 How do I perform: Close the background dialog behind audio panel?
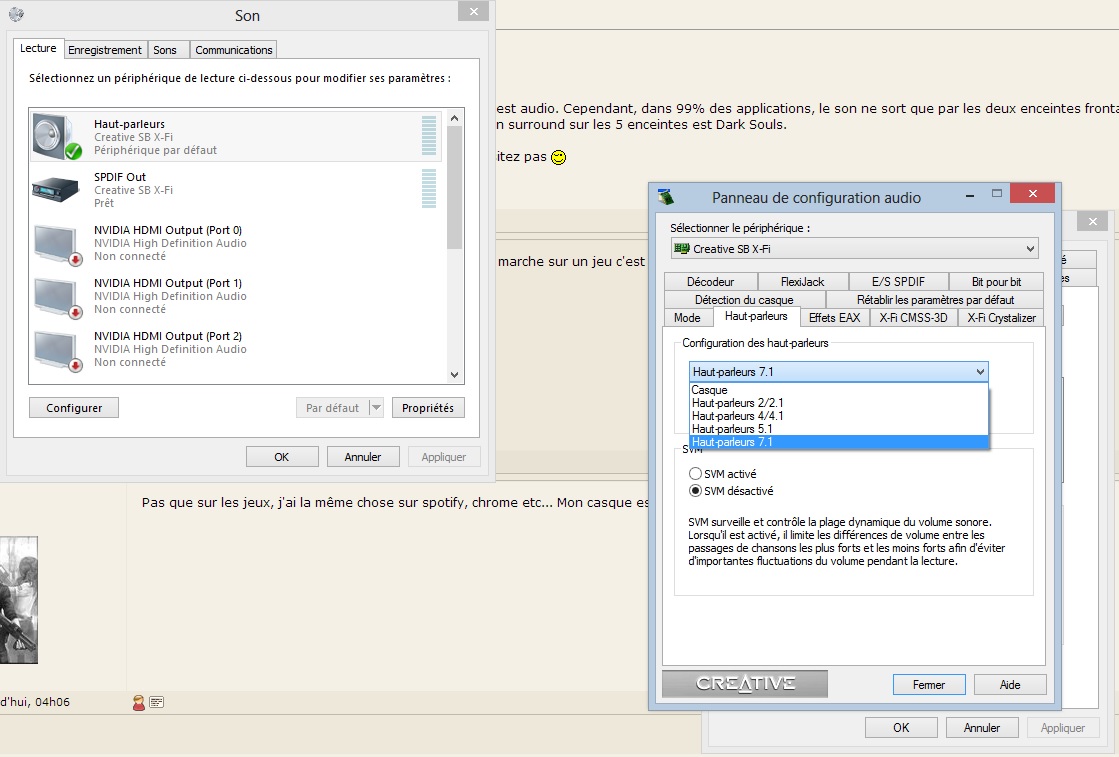click(x=1093, y=222)
